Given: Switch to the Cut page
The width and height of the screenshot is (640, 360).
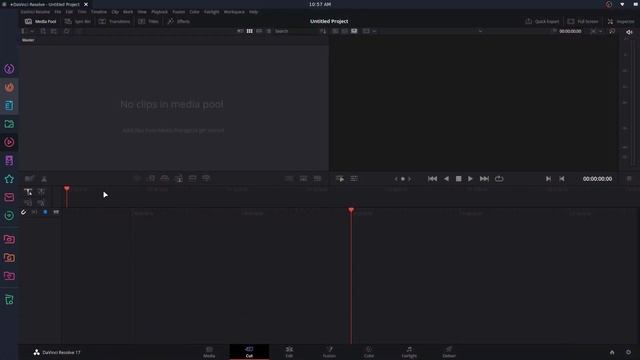Looking at the screenshot, I should pos(249,352).
